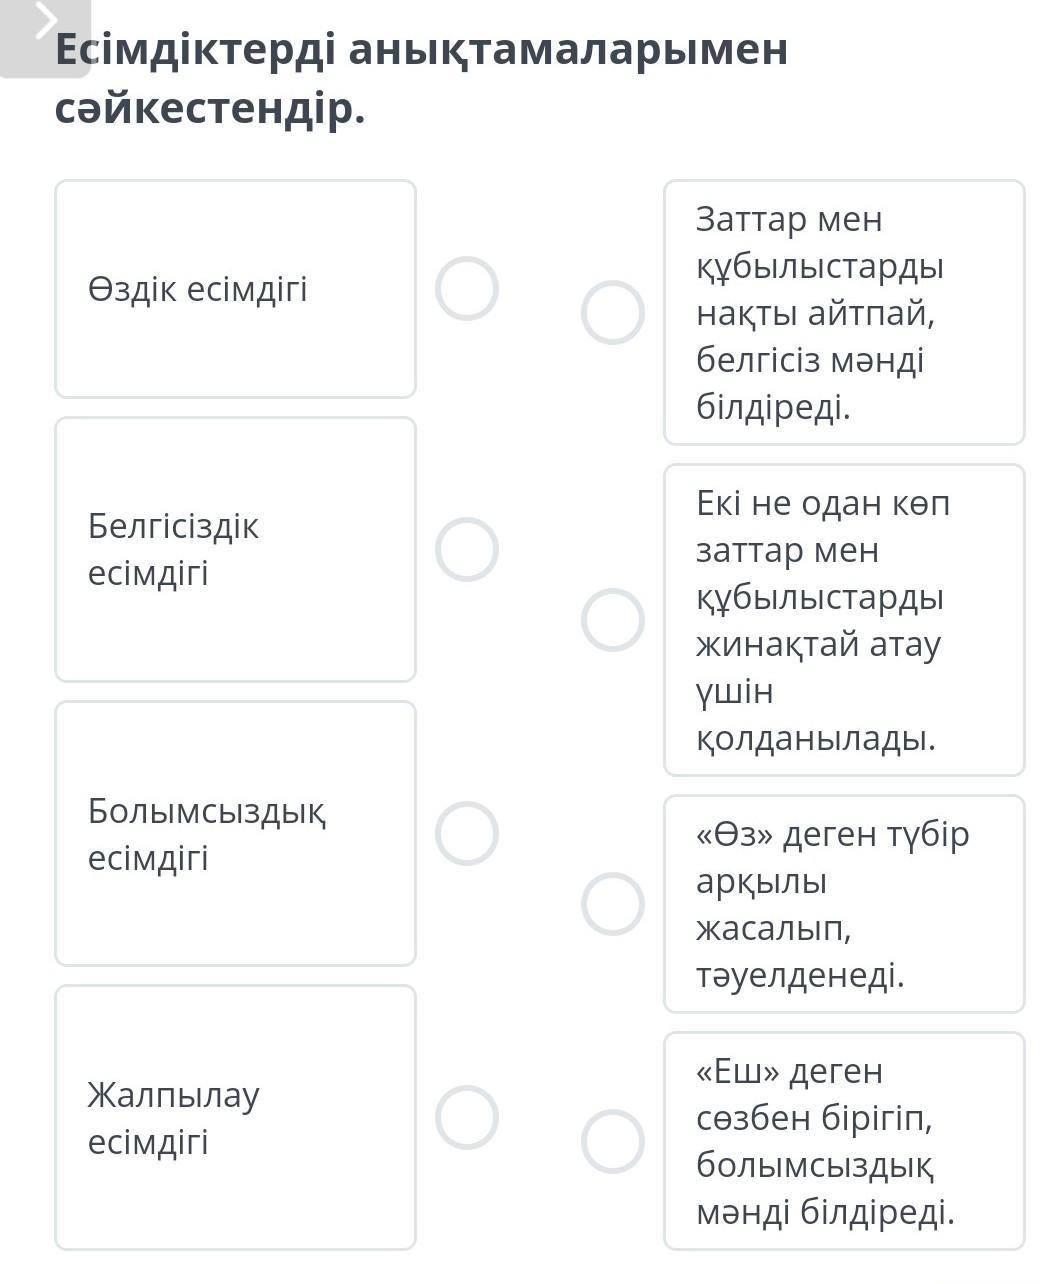Select the circle next to Болымсыздық есімдігі

[x=467, y=833]
